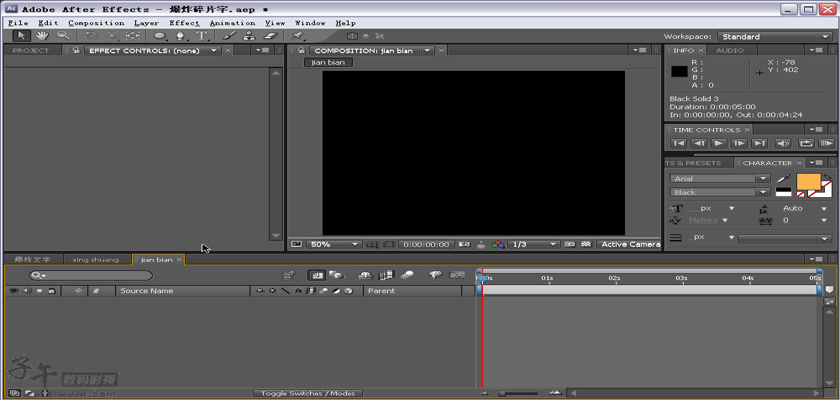Click the jian bian breadcrumb button
The image size is (840, 400).
coord(328,63)
